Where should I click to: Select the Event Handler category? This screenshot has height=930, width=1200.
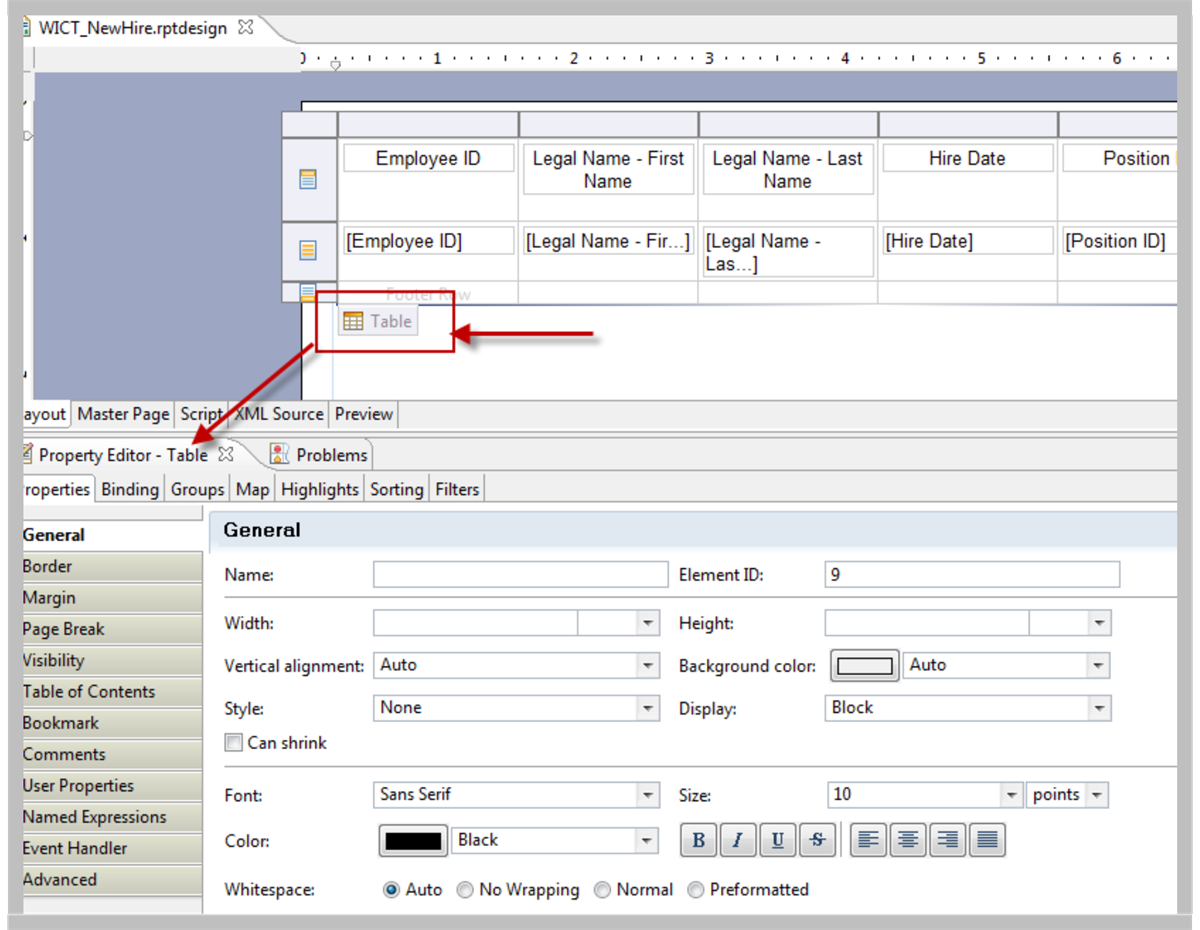point(110,848)
